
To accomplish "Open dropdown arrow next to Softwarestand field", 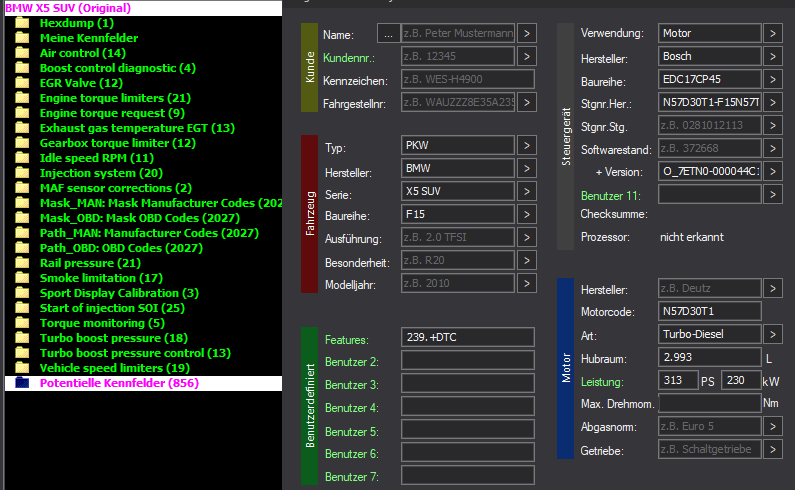I will tap(773, 149).
